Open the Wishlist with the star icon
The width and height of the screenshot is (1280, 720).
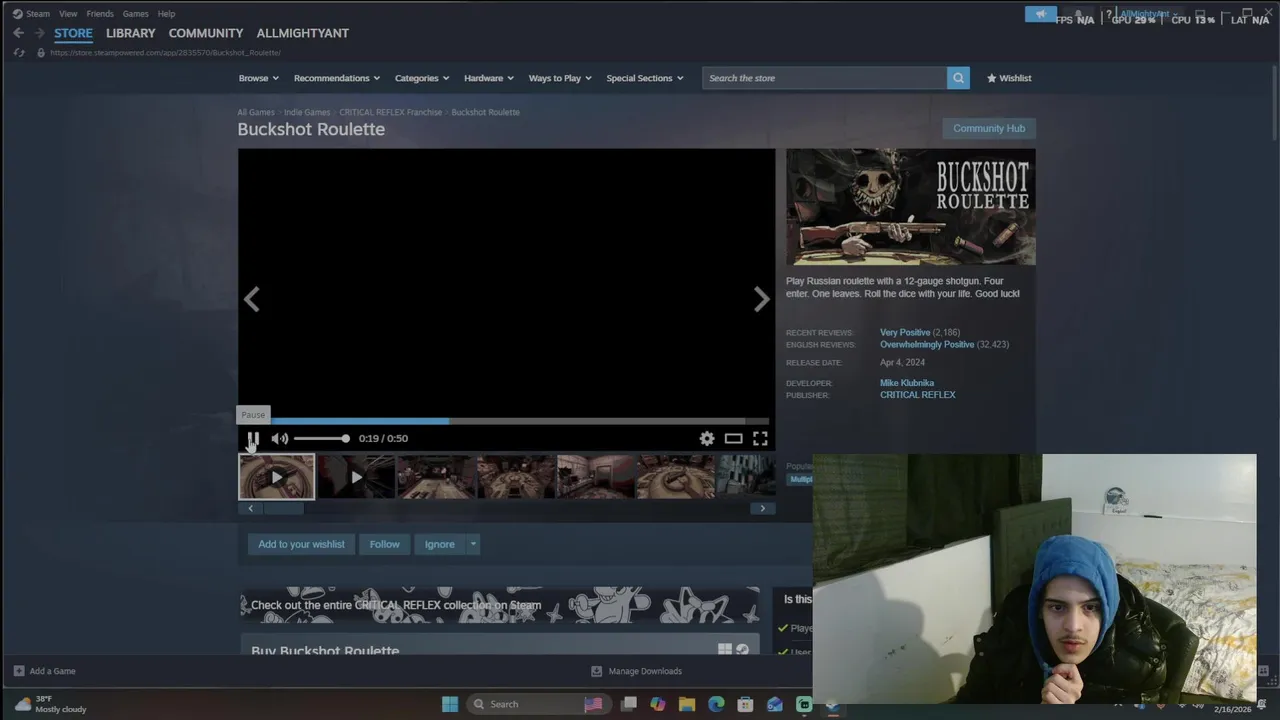pos(1009,78)
